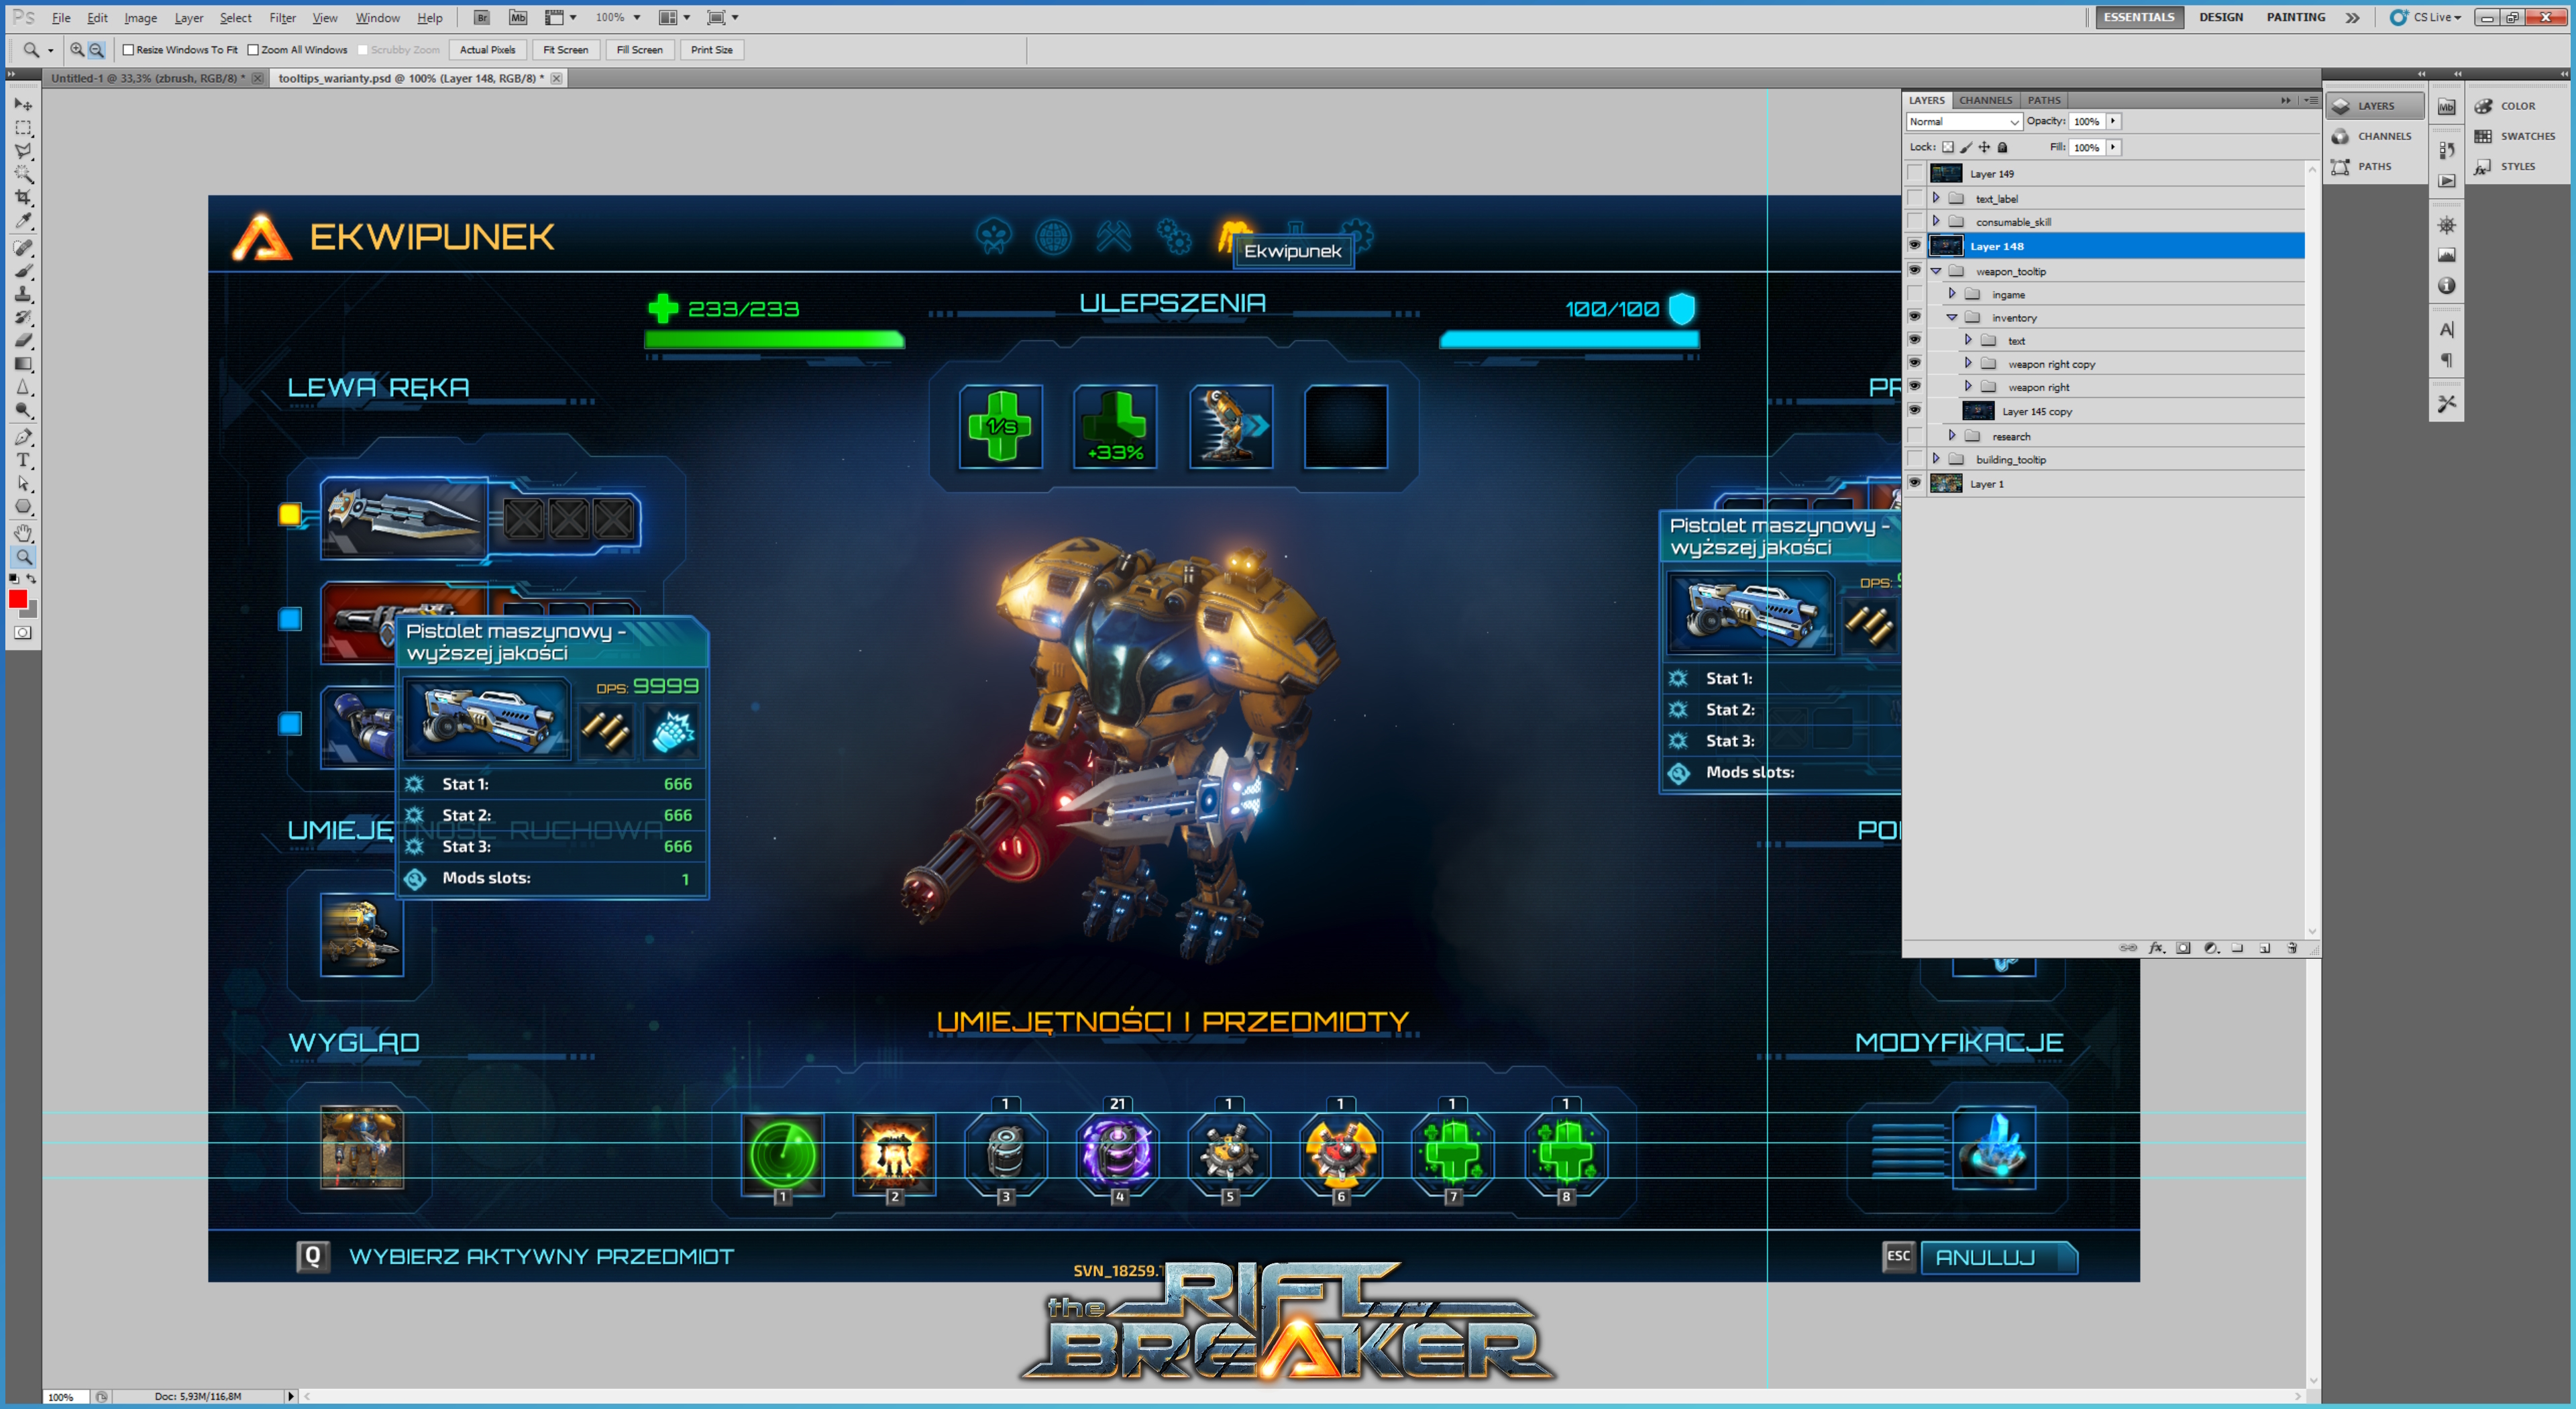Show Layer 149 visibility
The height and width of the screenshot is (1409, 2576).
pos(1915,173)
